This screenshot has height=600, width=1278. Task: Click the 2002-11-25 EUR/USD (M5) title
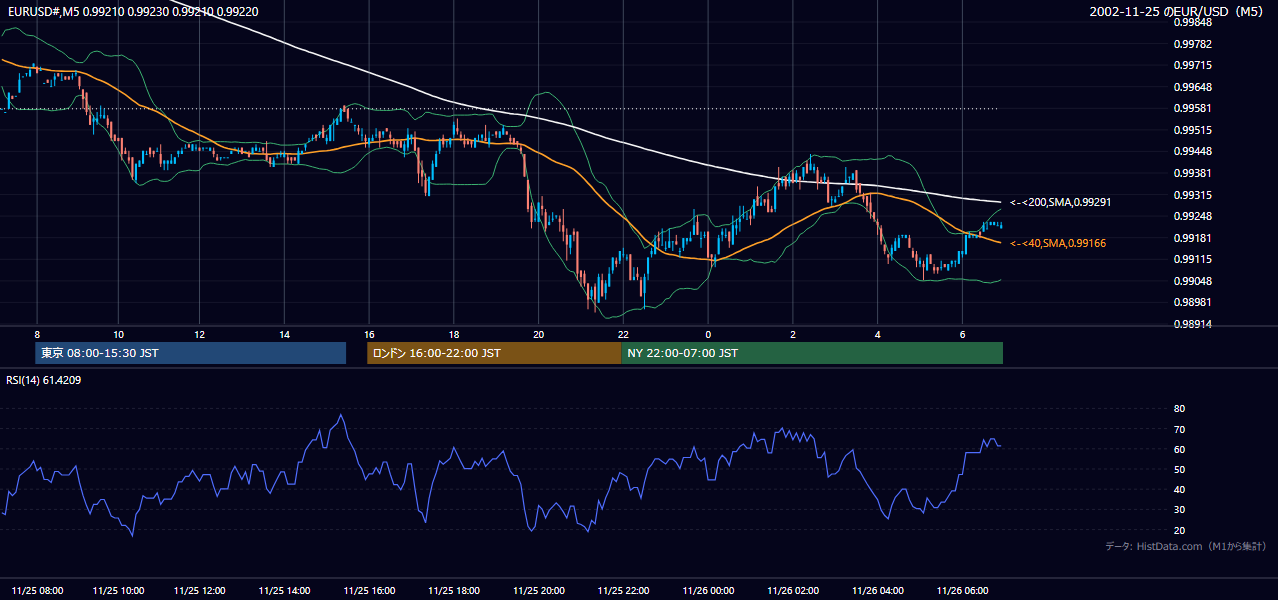[1178, 11]
